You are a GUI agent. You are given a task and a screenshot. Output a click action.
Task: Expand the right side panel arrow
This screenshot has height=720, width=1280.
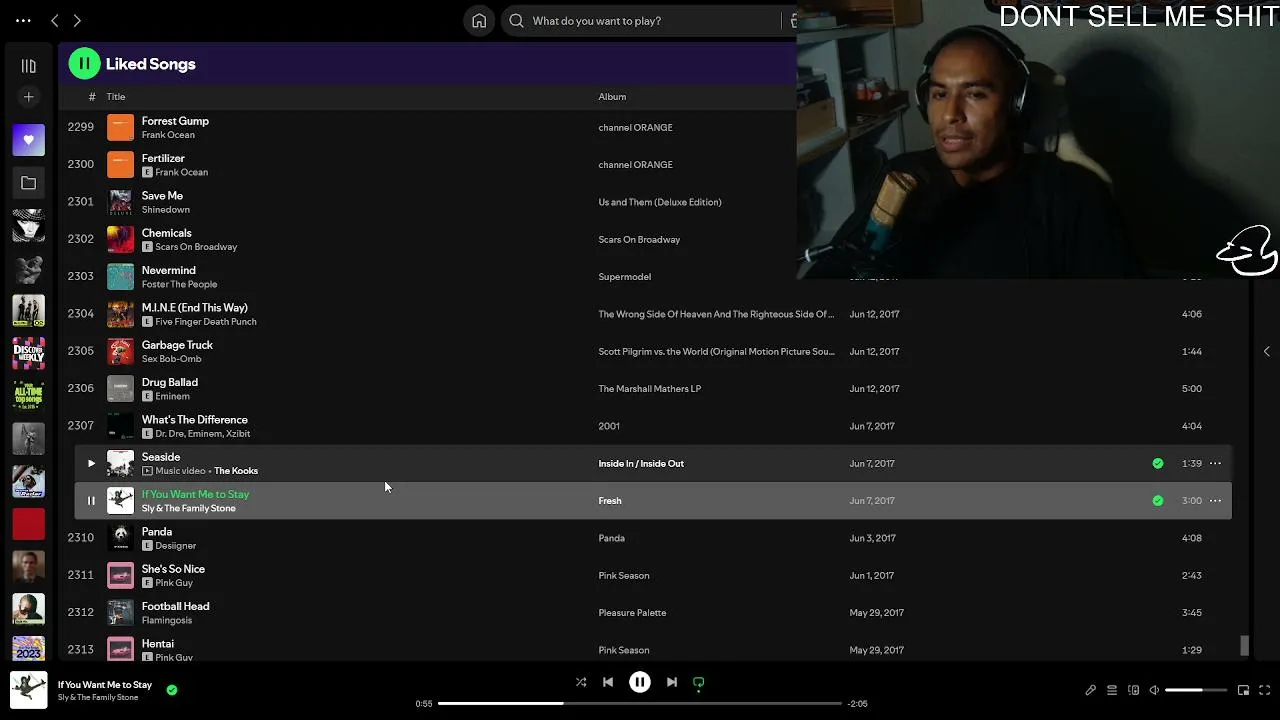[x=1267, y=351]
